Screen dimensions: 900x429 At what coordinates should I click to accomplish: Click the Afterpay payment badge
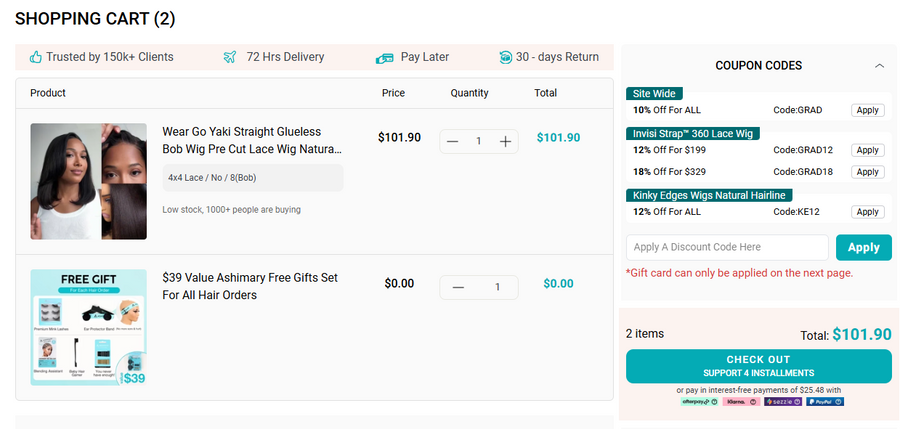[699, 402]
